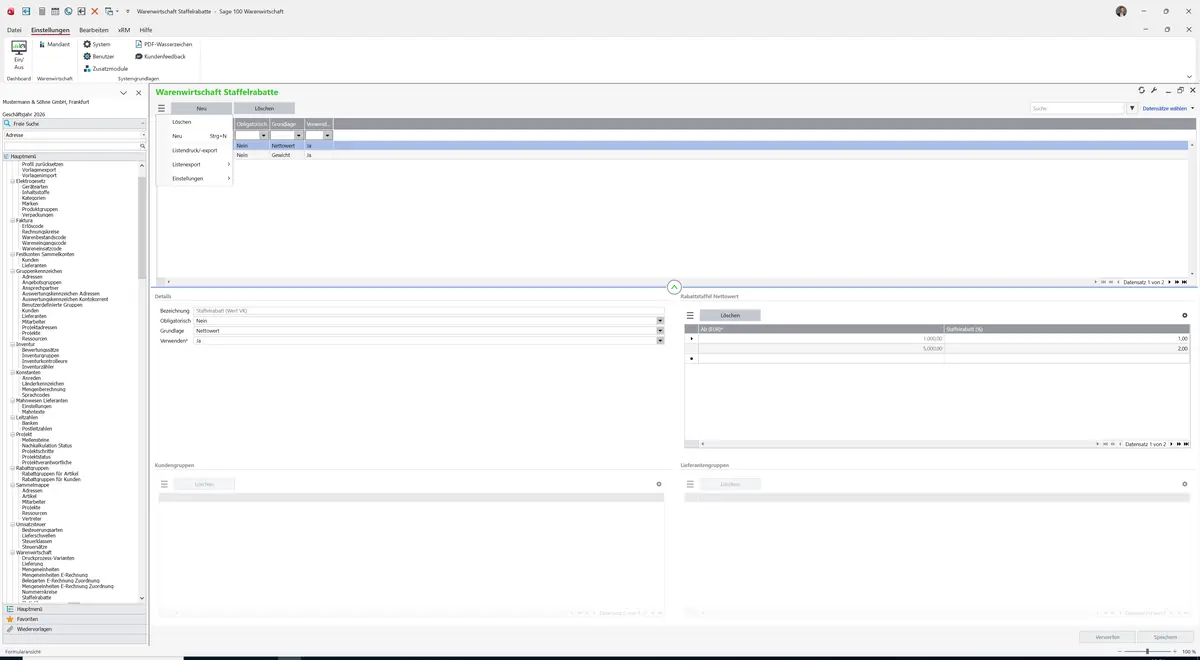Click the gear icon in Rabattstaffel Nettowert

[1185, 315]
